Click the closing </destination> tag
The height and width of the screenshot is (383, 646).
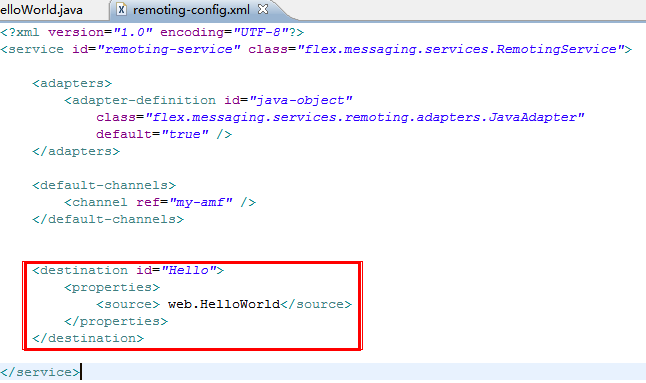tap(88, 338)
